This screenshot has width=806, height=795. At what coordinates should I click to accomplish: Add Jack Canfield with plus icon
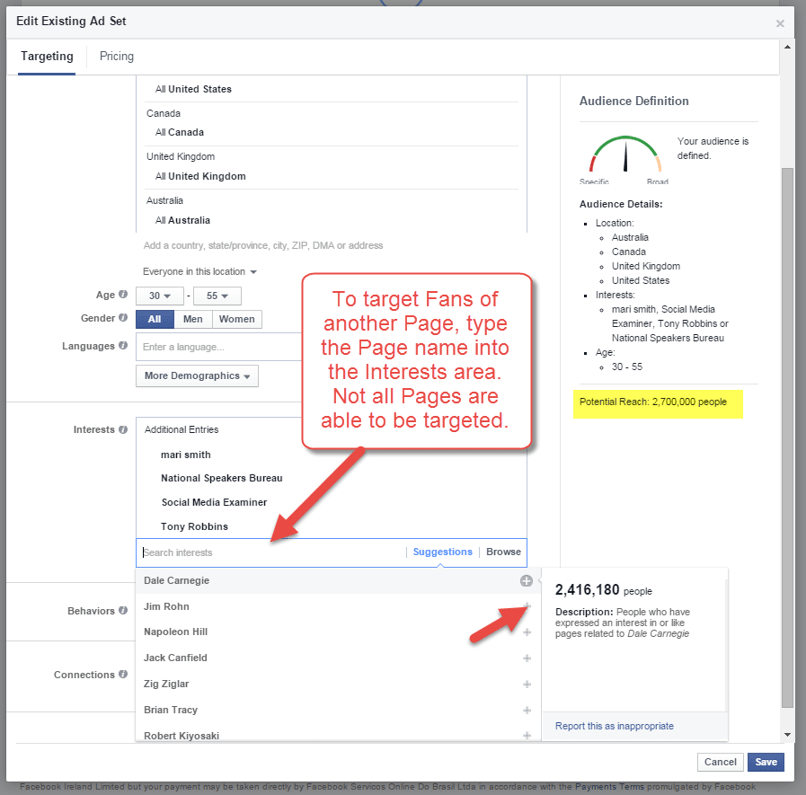pyautogui.click(x=527, y=658)
